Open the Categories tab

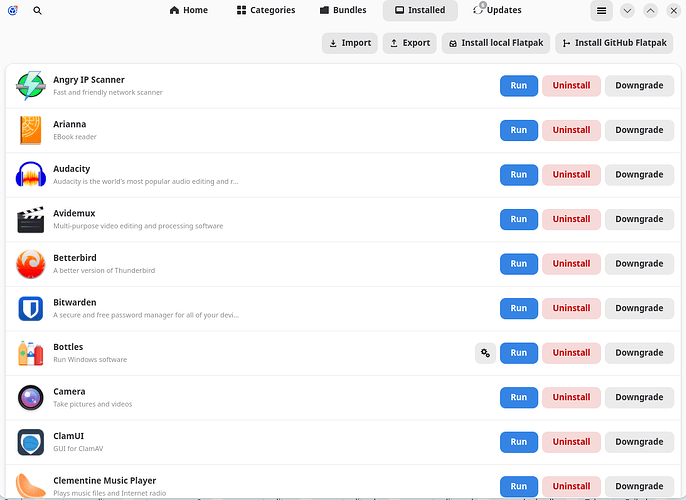[266, 10]
